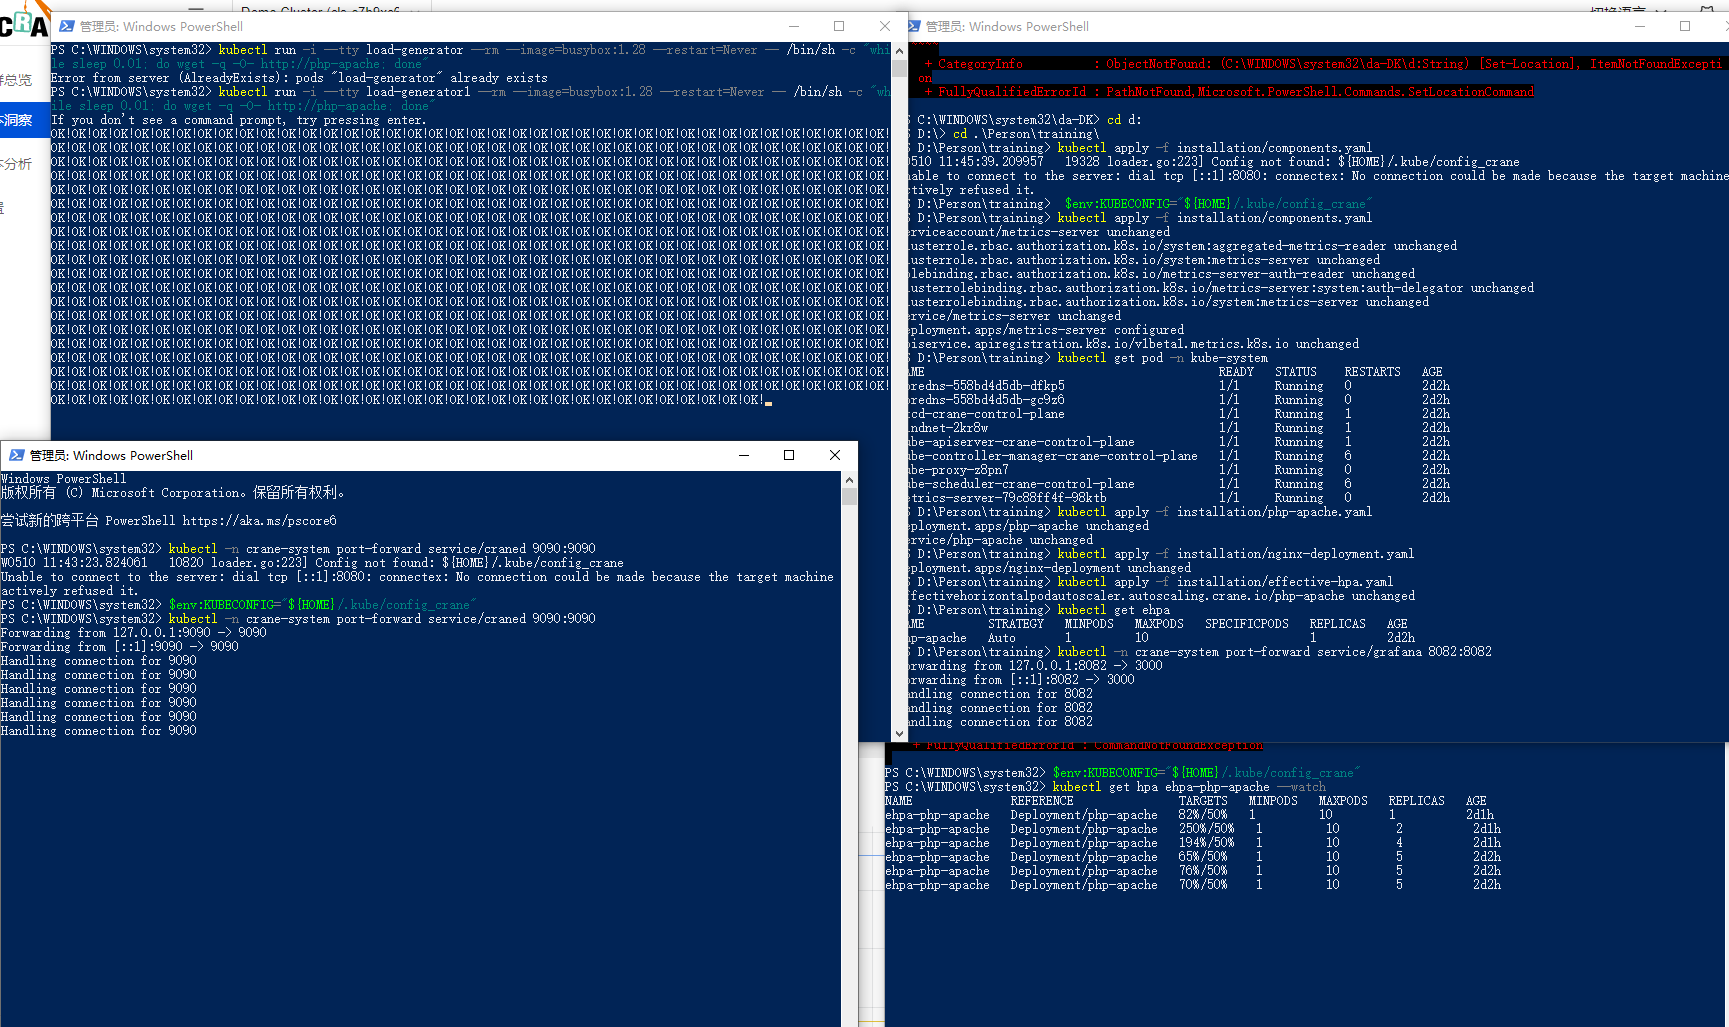The height and width of the screenshot is (1027, 1729).
Task: Click 'If you don't see a command prompt' line
Action: 239,120
